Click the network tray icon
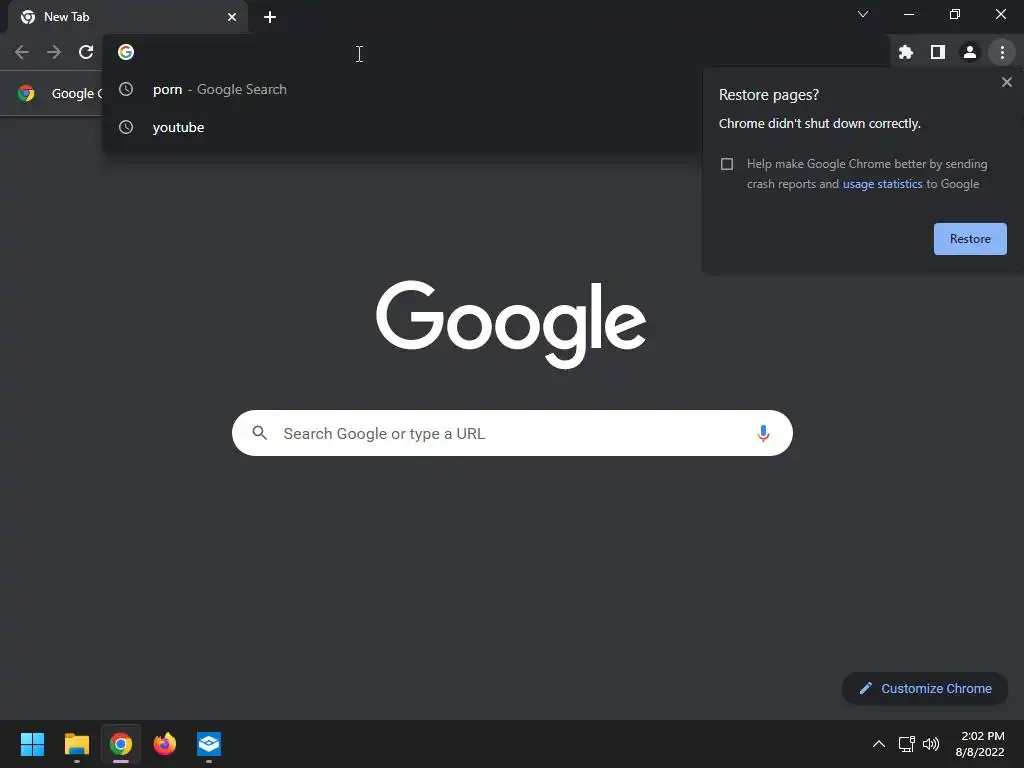This screenshot has height=768, width=1024. coord(906,744)
